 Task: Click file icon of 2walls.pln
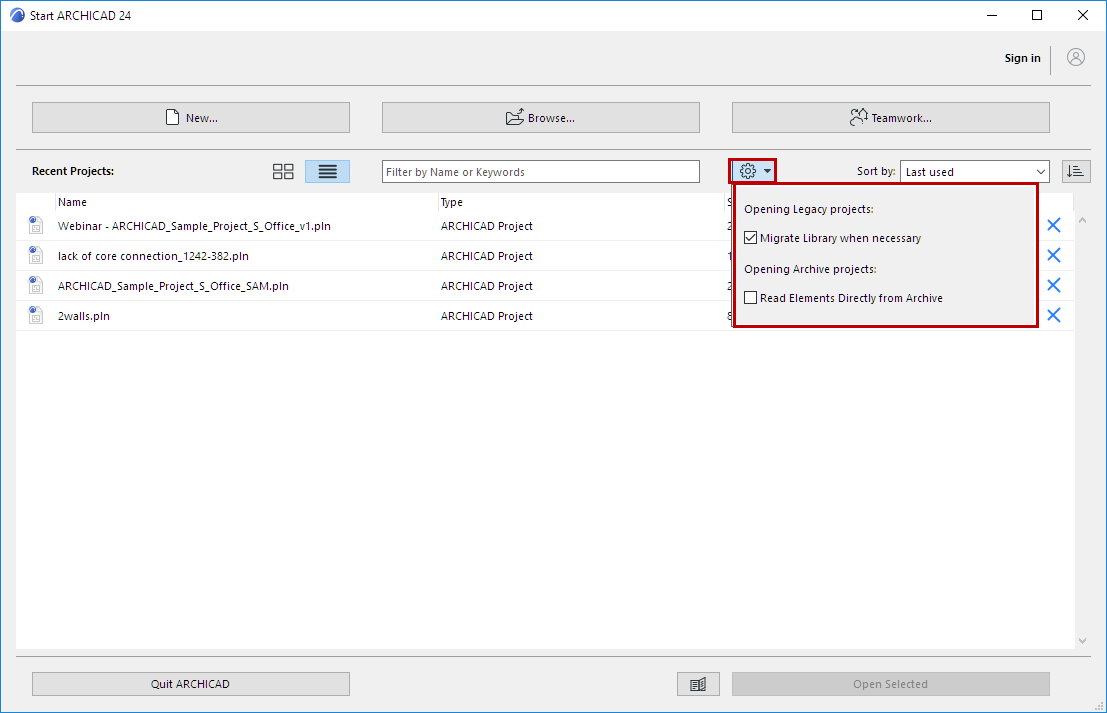pyautogui.click(x=35, y=315)
